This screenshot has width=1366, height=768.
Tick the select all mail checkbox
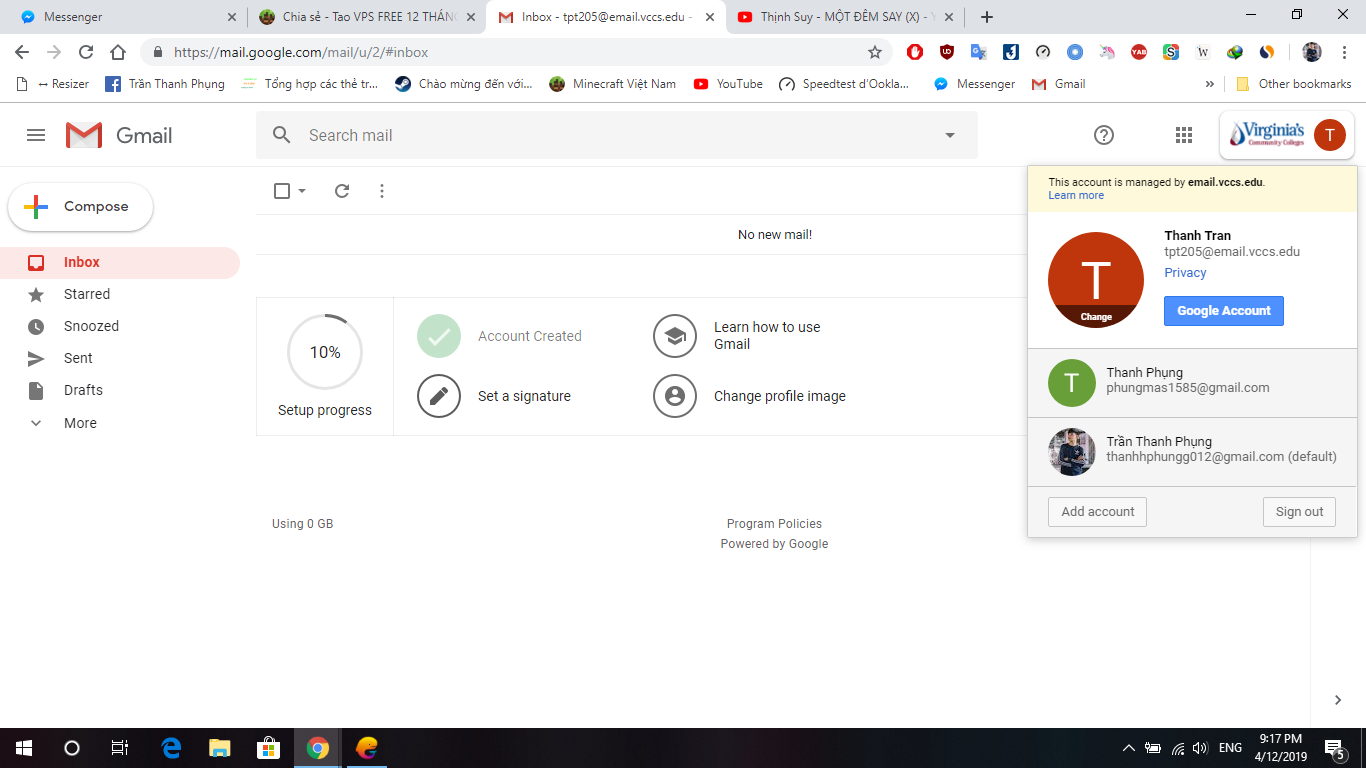point(282,191)
